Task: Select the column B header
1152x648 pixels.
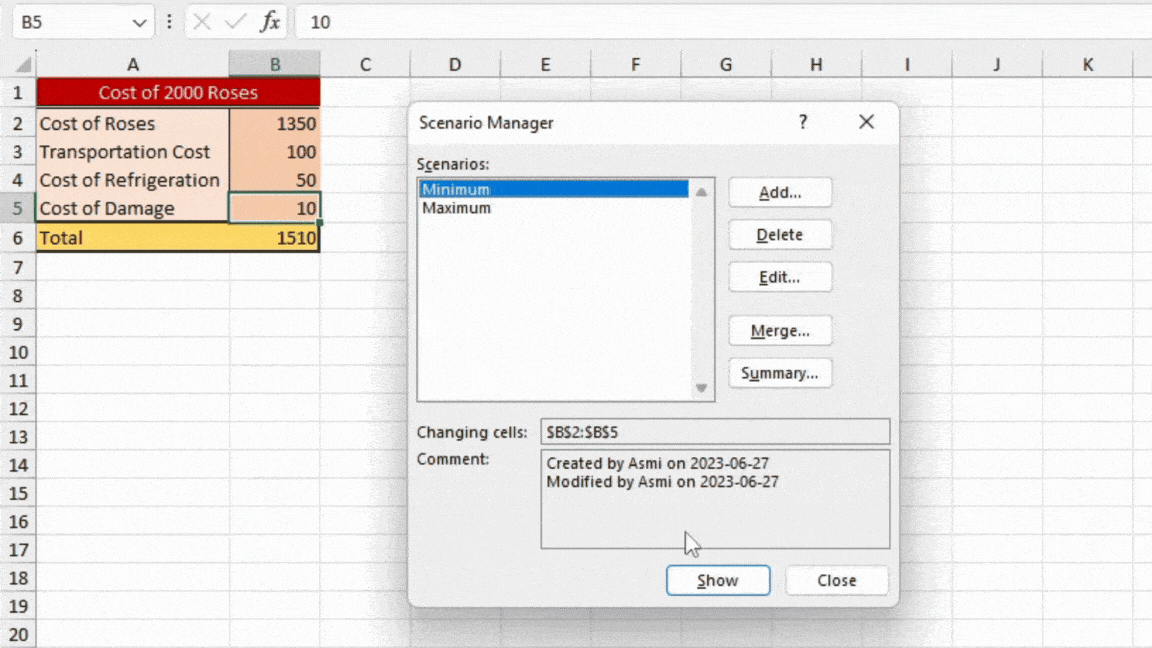Action: click(x=274, y=64)
